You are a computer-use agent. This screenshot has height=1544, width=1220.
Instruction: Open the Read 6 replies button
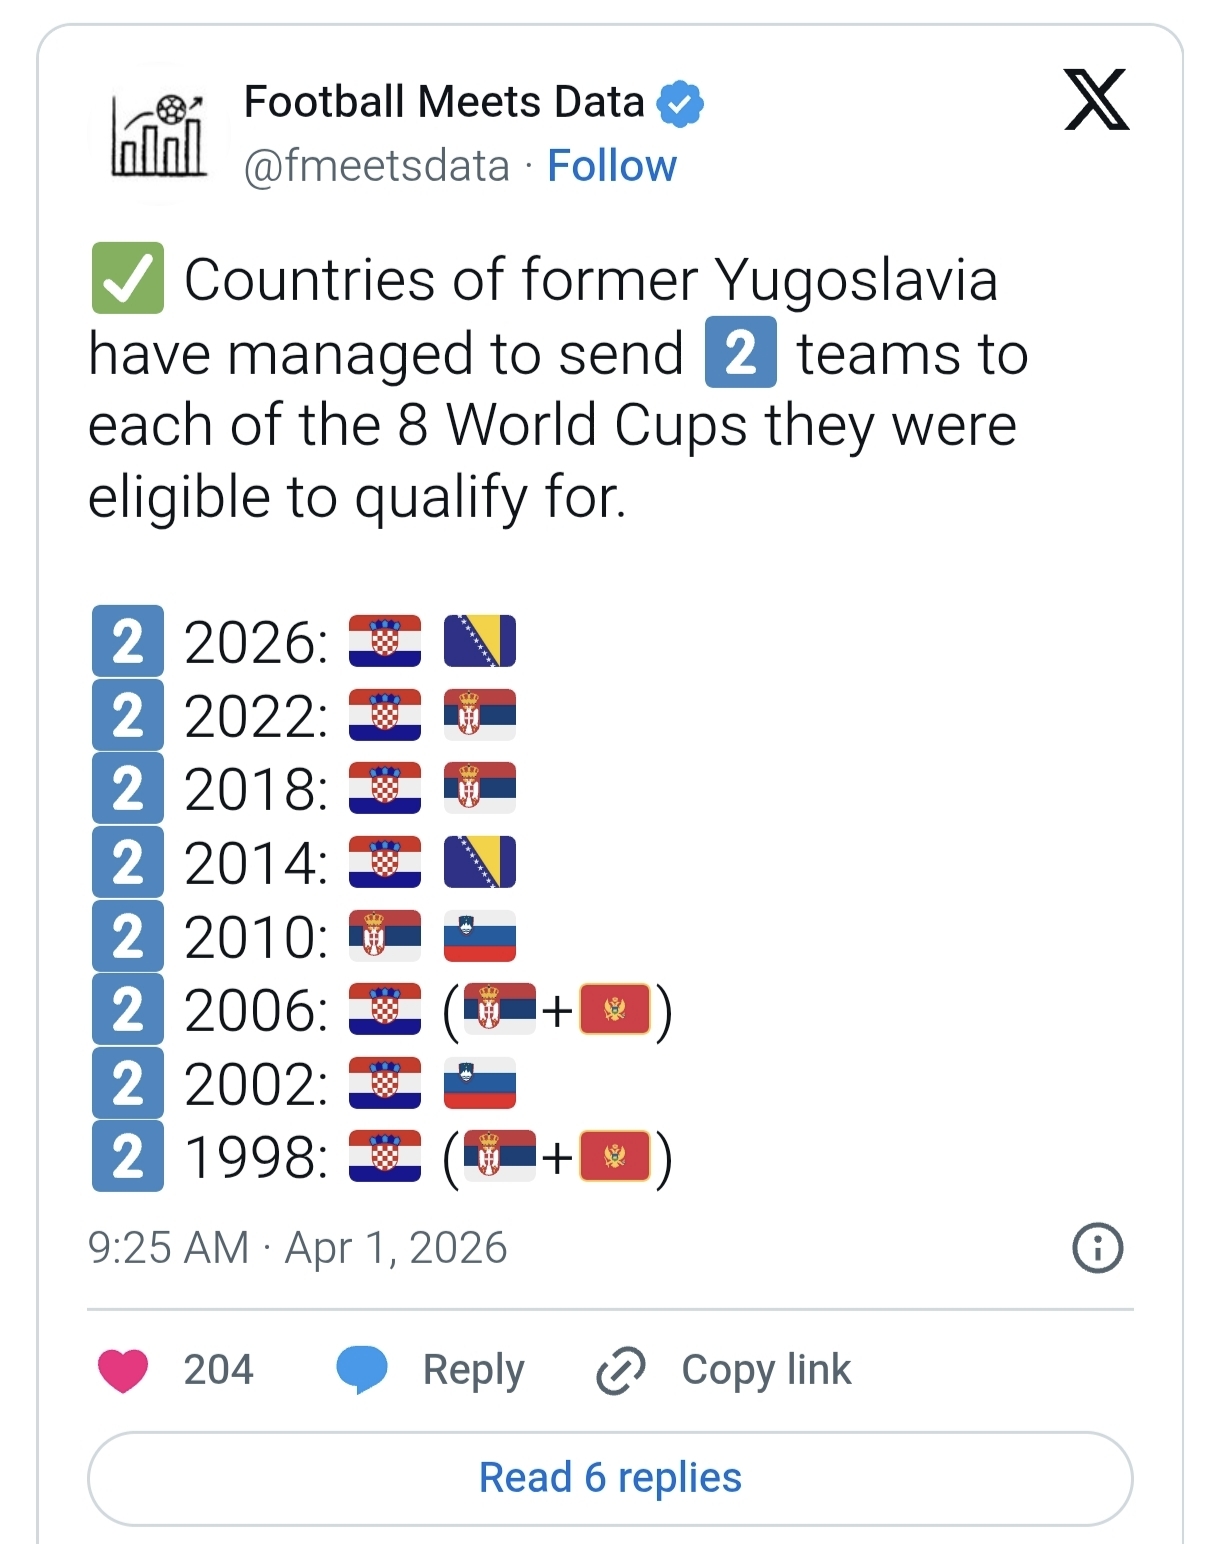click(610, 1478)
